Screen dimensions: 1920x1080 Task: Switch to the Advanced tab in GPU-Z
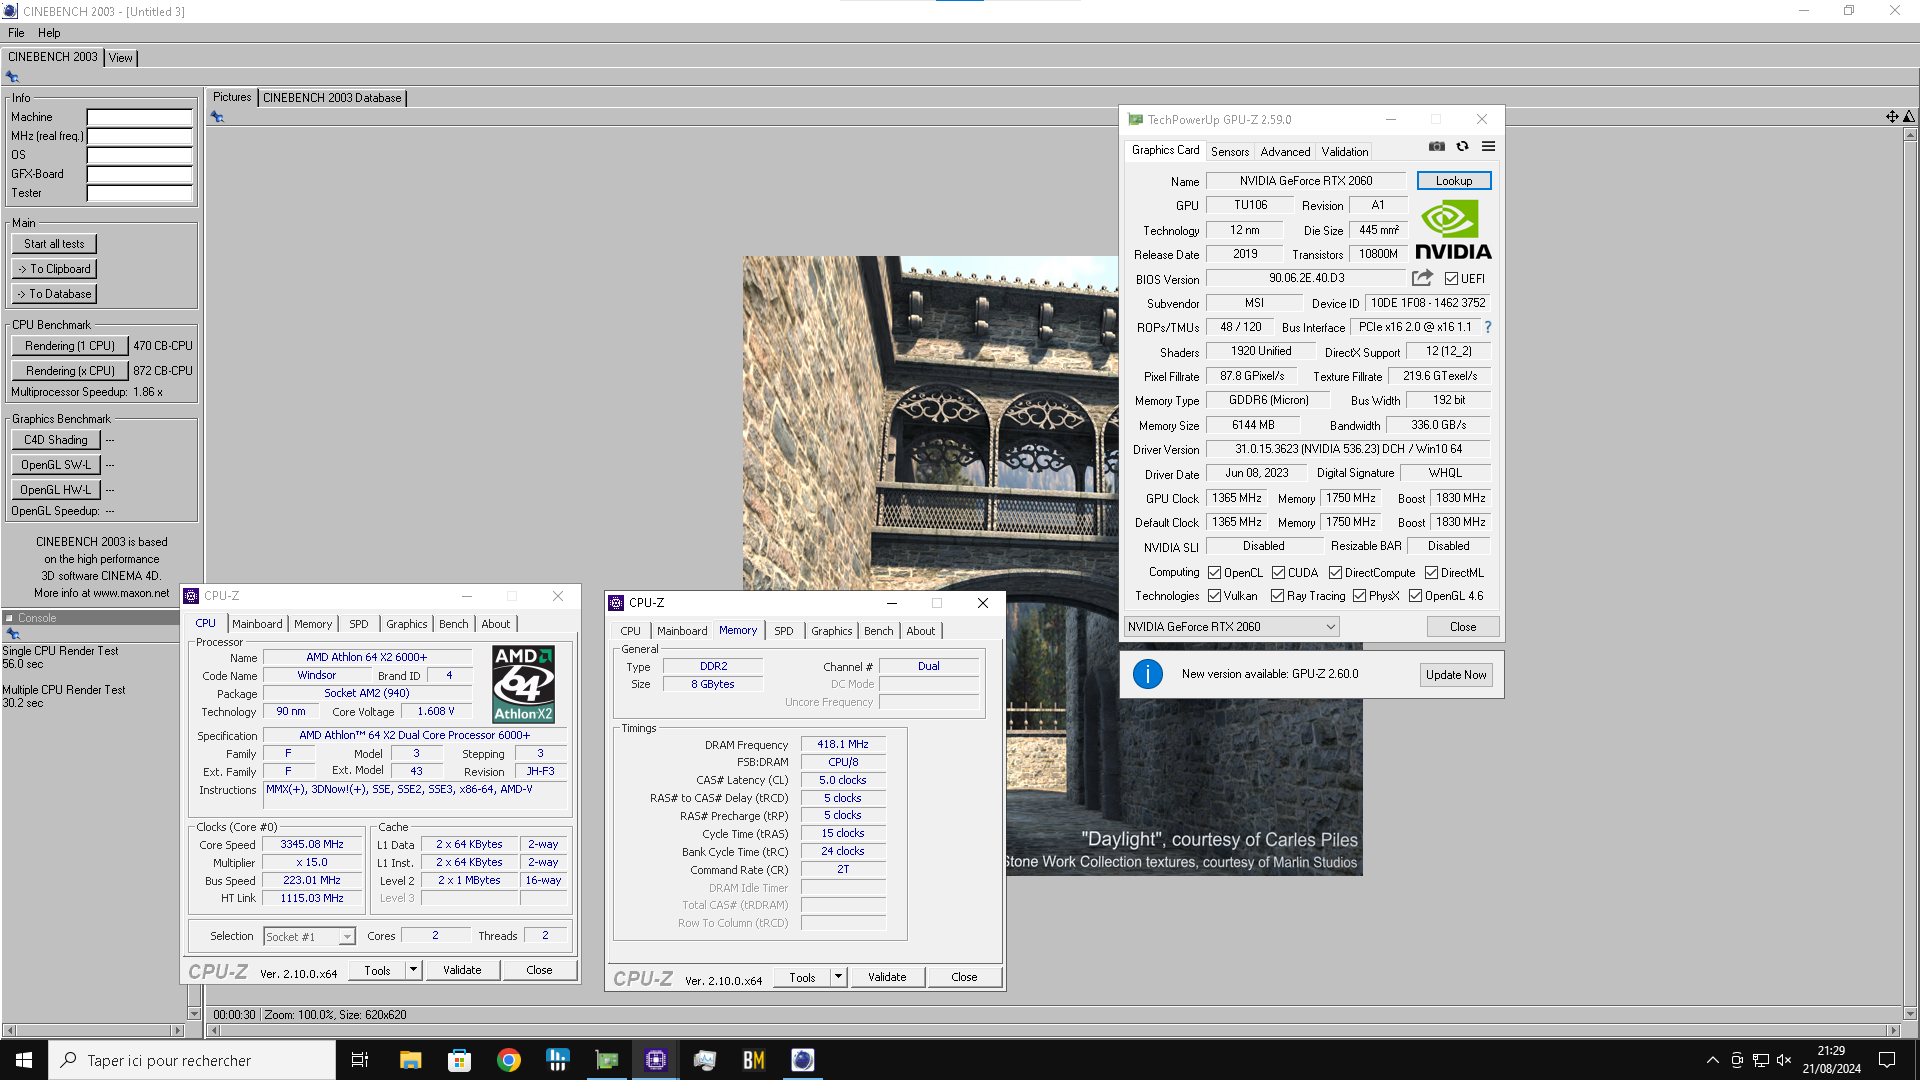[x=1285, y=152]
